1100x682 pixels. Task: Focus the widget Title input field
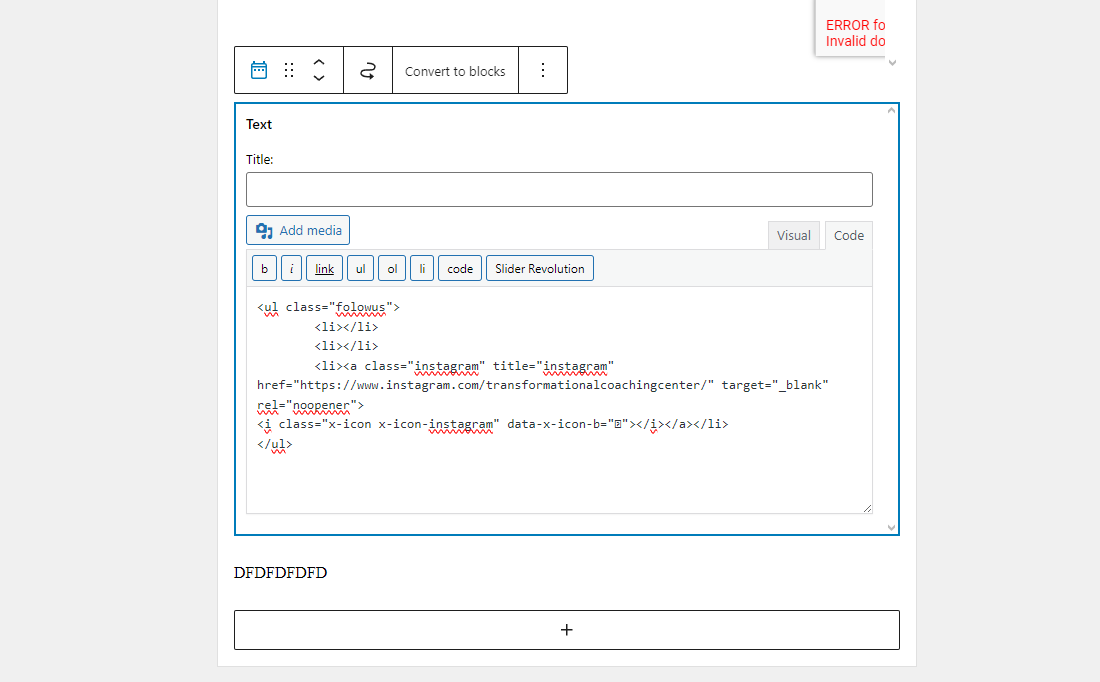pyautogui.click(x=559, y=189)
